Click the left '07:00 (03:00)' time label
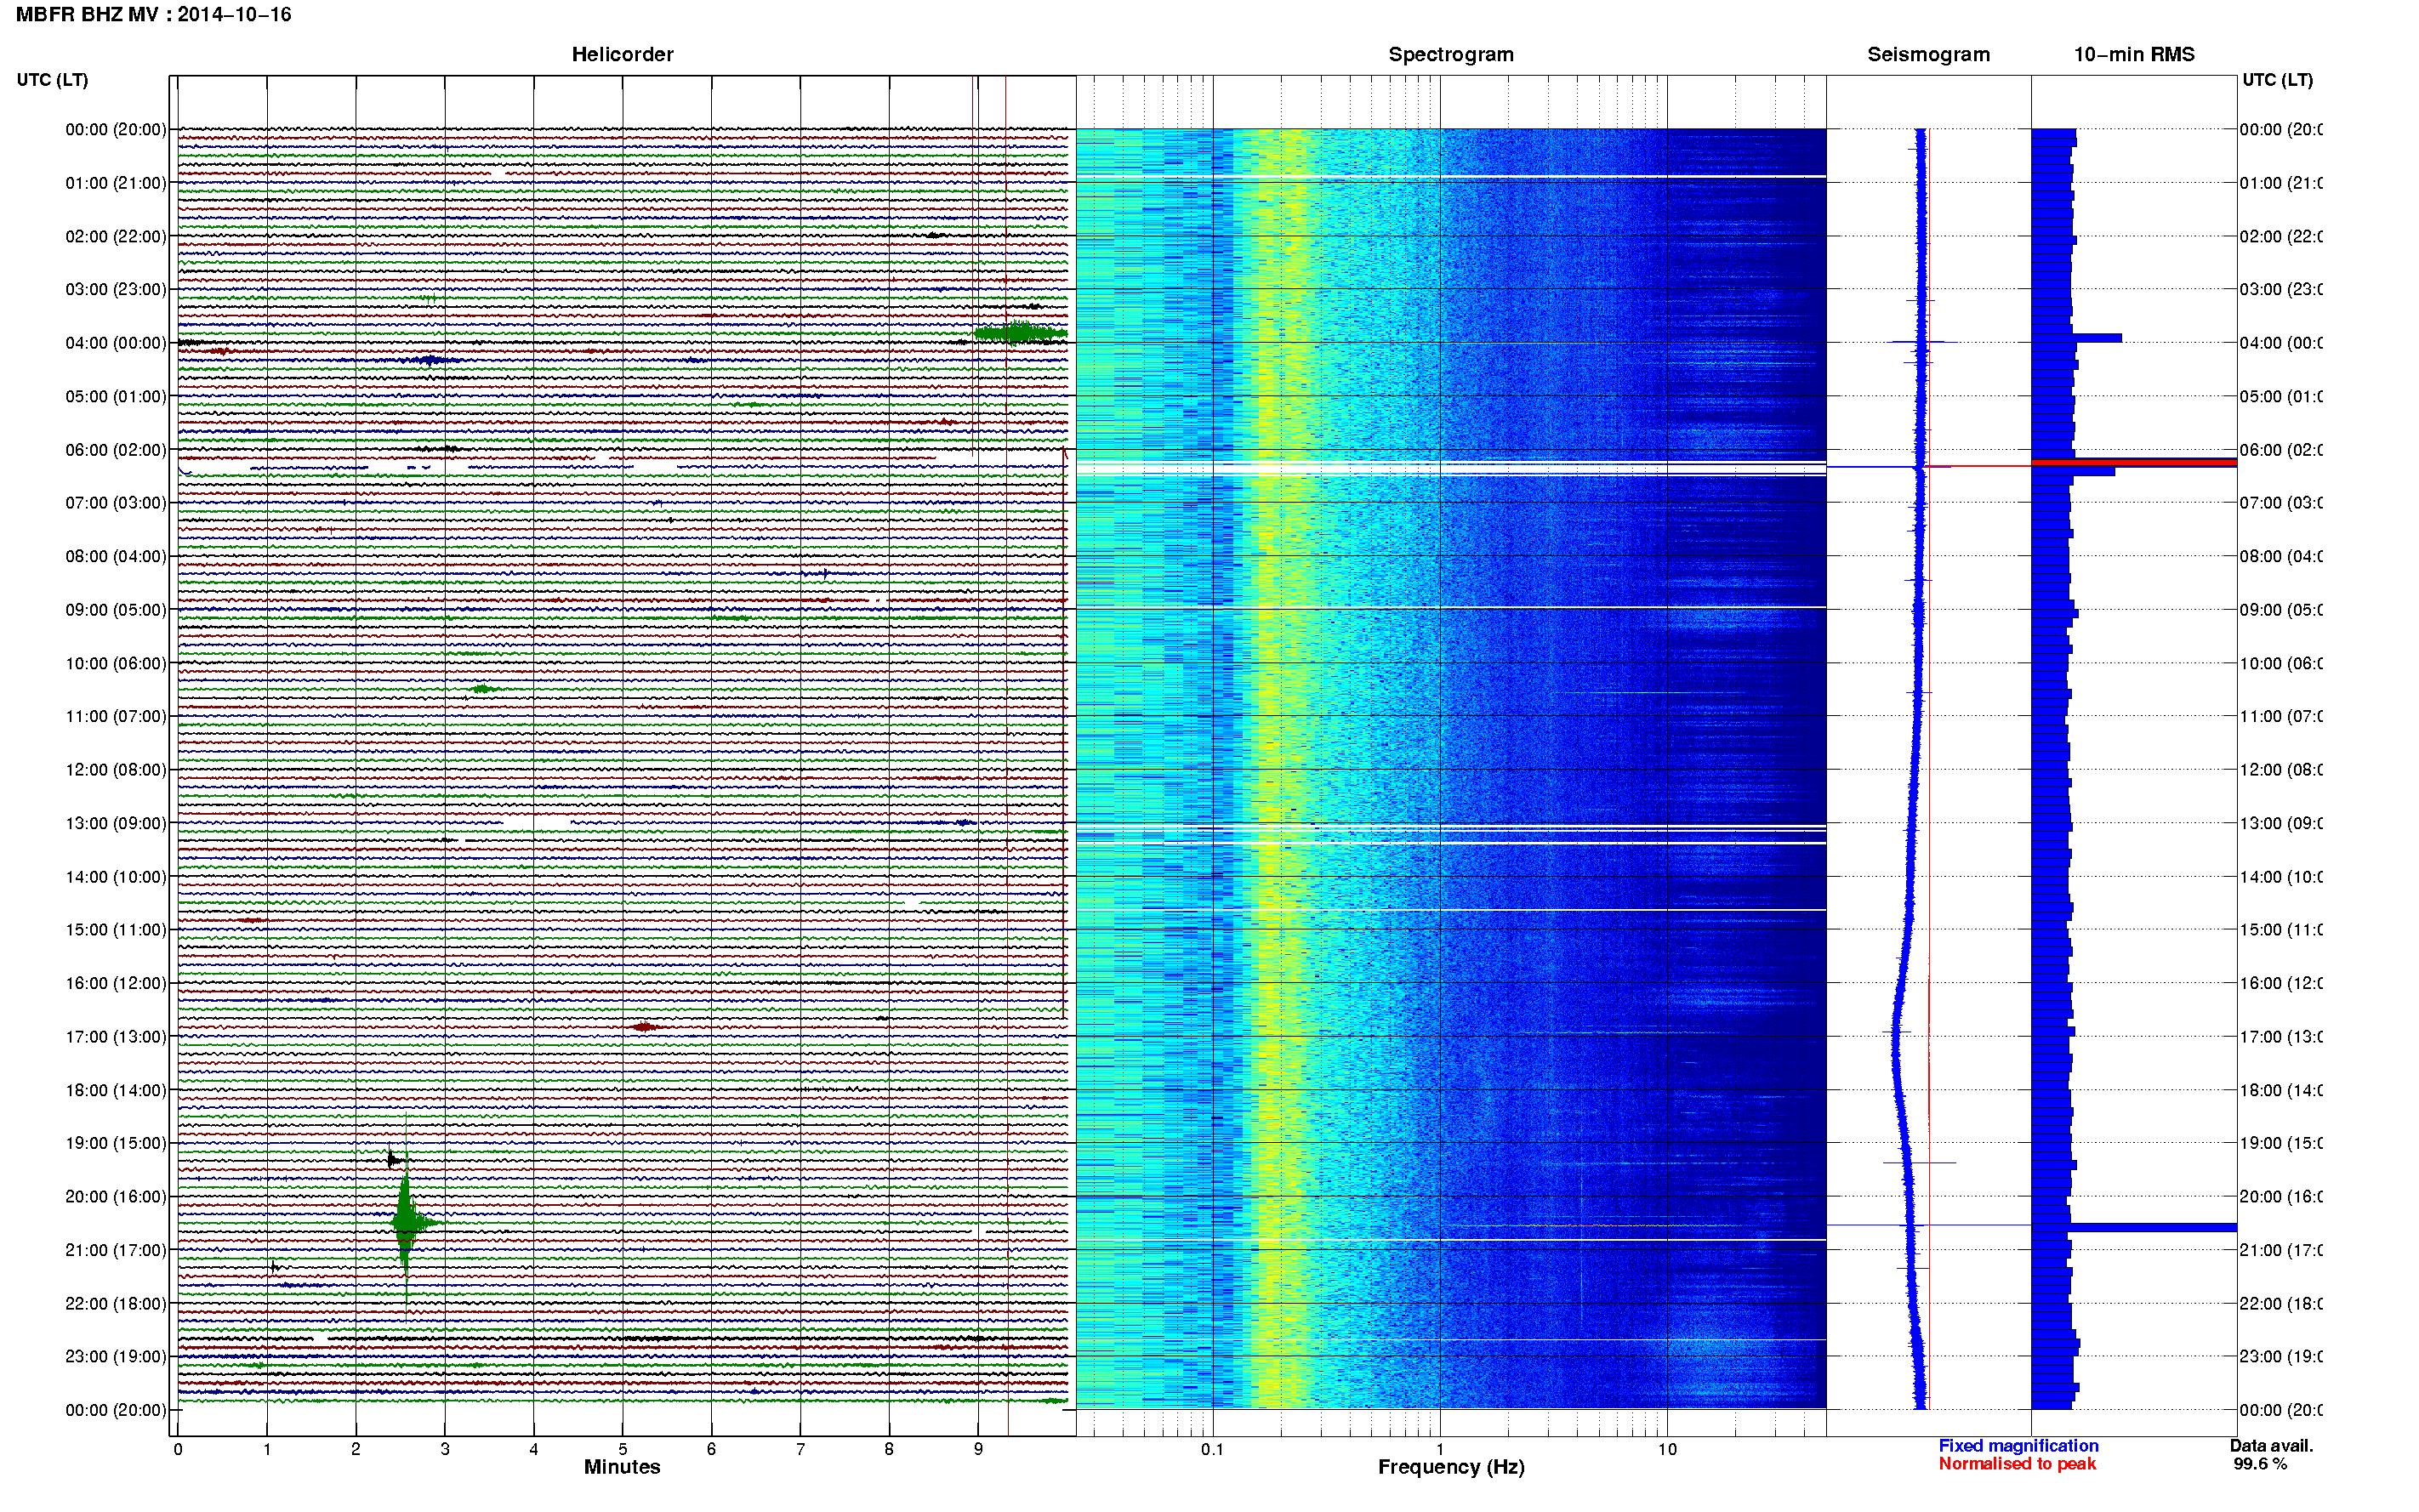This screenshot has width=2419, height=1512. pos(116,503)
